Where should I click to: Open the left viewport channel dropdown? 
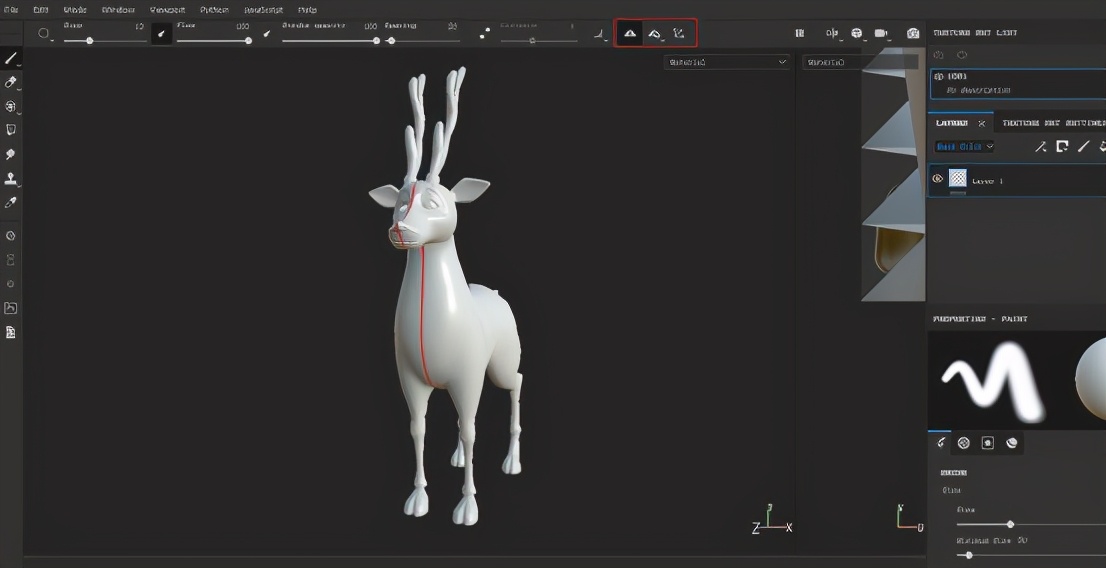[x=727, y=62]
